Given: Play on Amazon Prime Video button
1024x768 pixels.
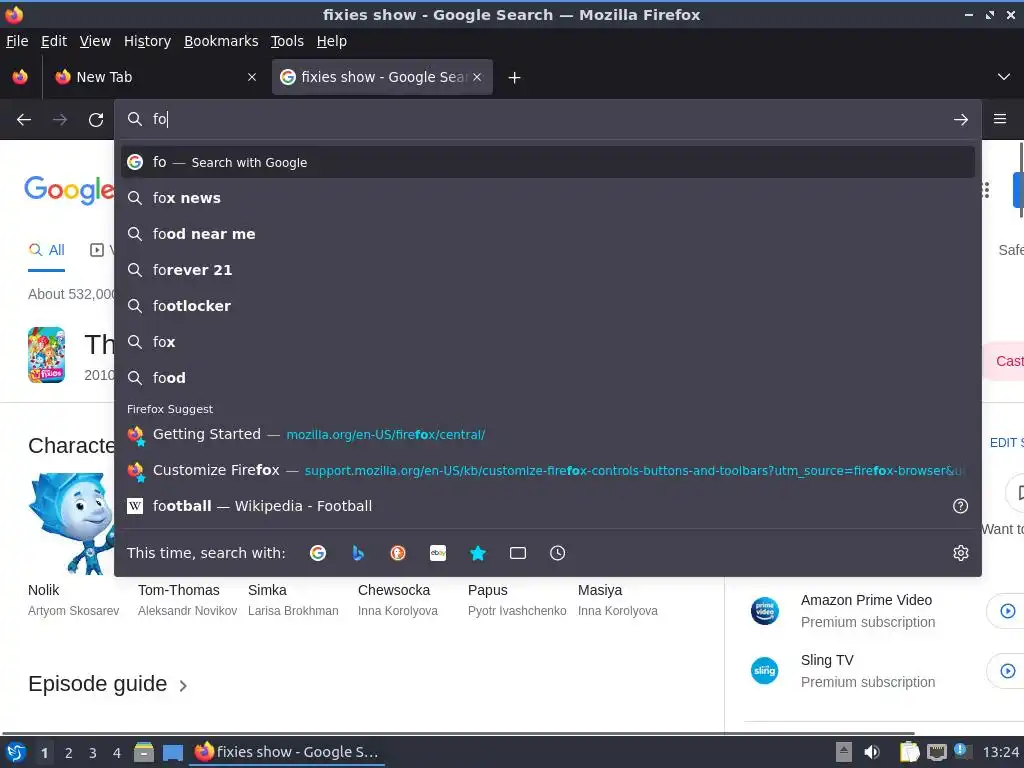Looking at the screenshot, I should (x=1007, y=611).
